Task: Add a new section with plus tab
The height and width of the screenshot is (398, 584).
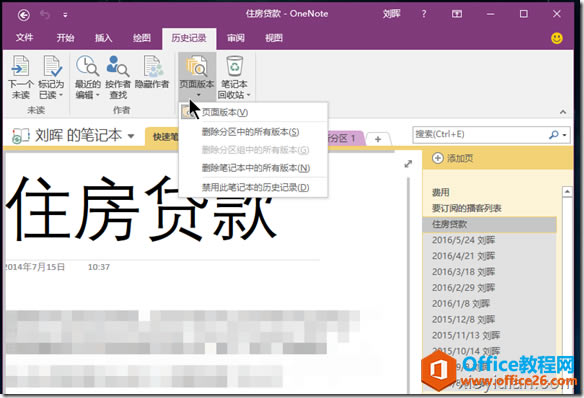Action: 378,139
